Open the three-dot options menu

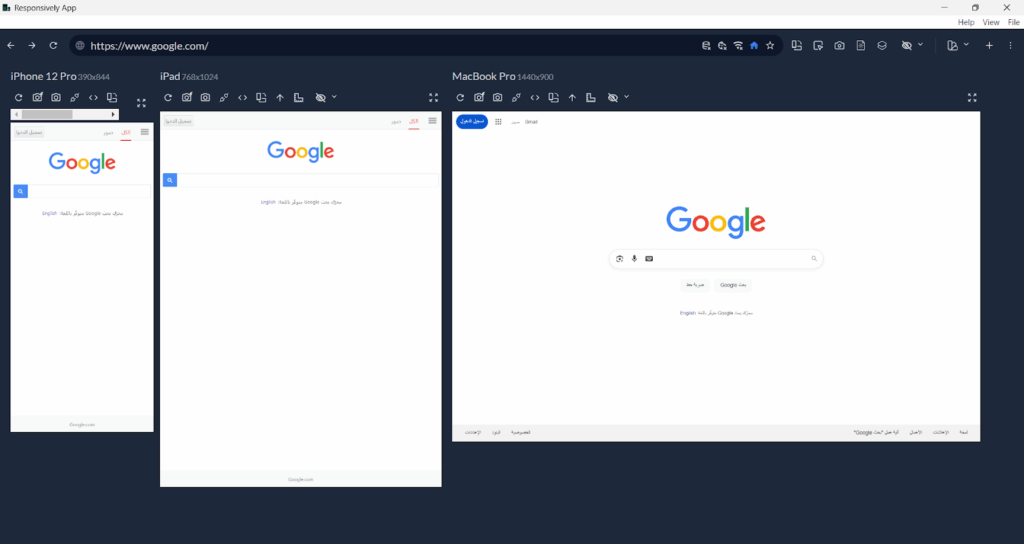click(1010, 46)
